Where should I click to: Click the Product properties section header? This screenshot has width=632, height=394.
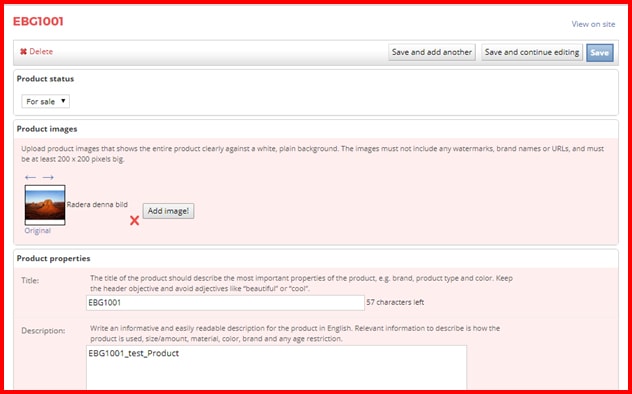[x=54, y=259]
